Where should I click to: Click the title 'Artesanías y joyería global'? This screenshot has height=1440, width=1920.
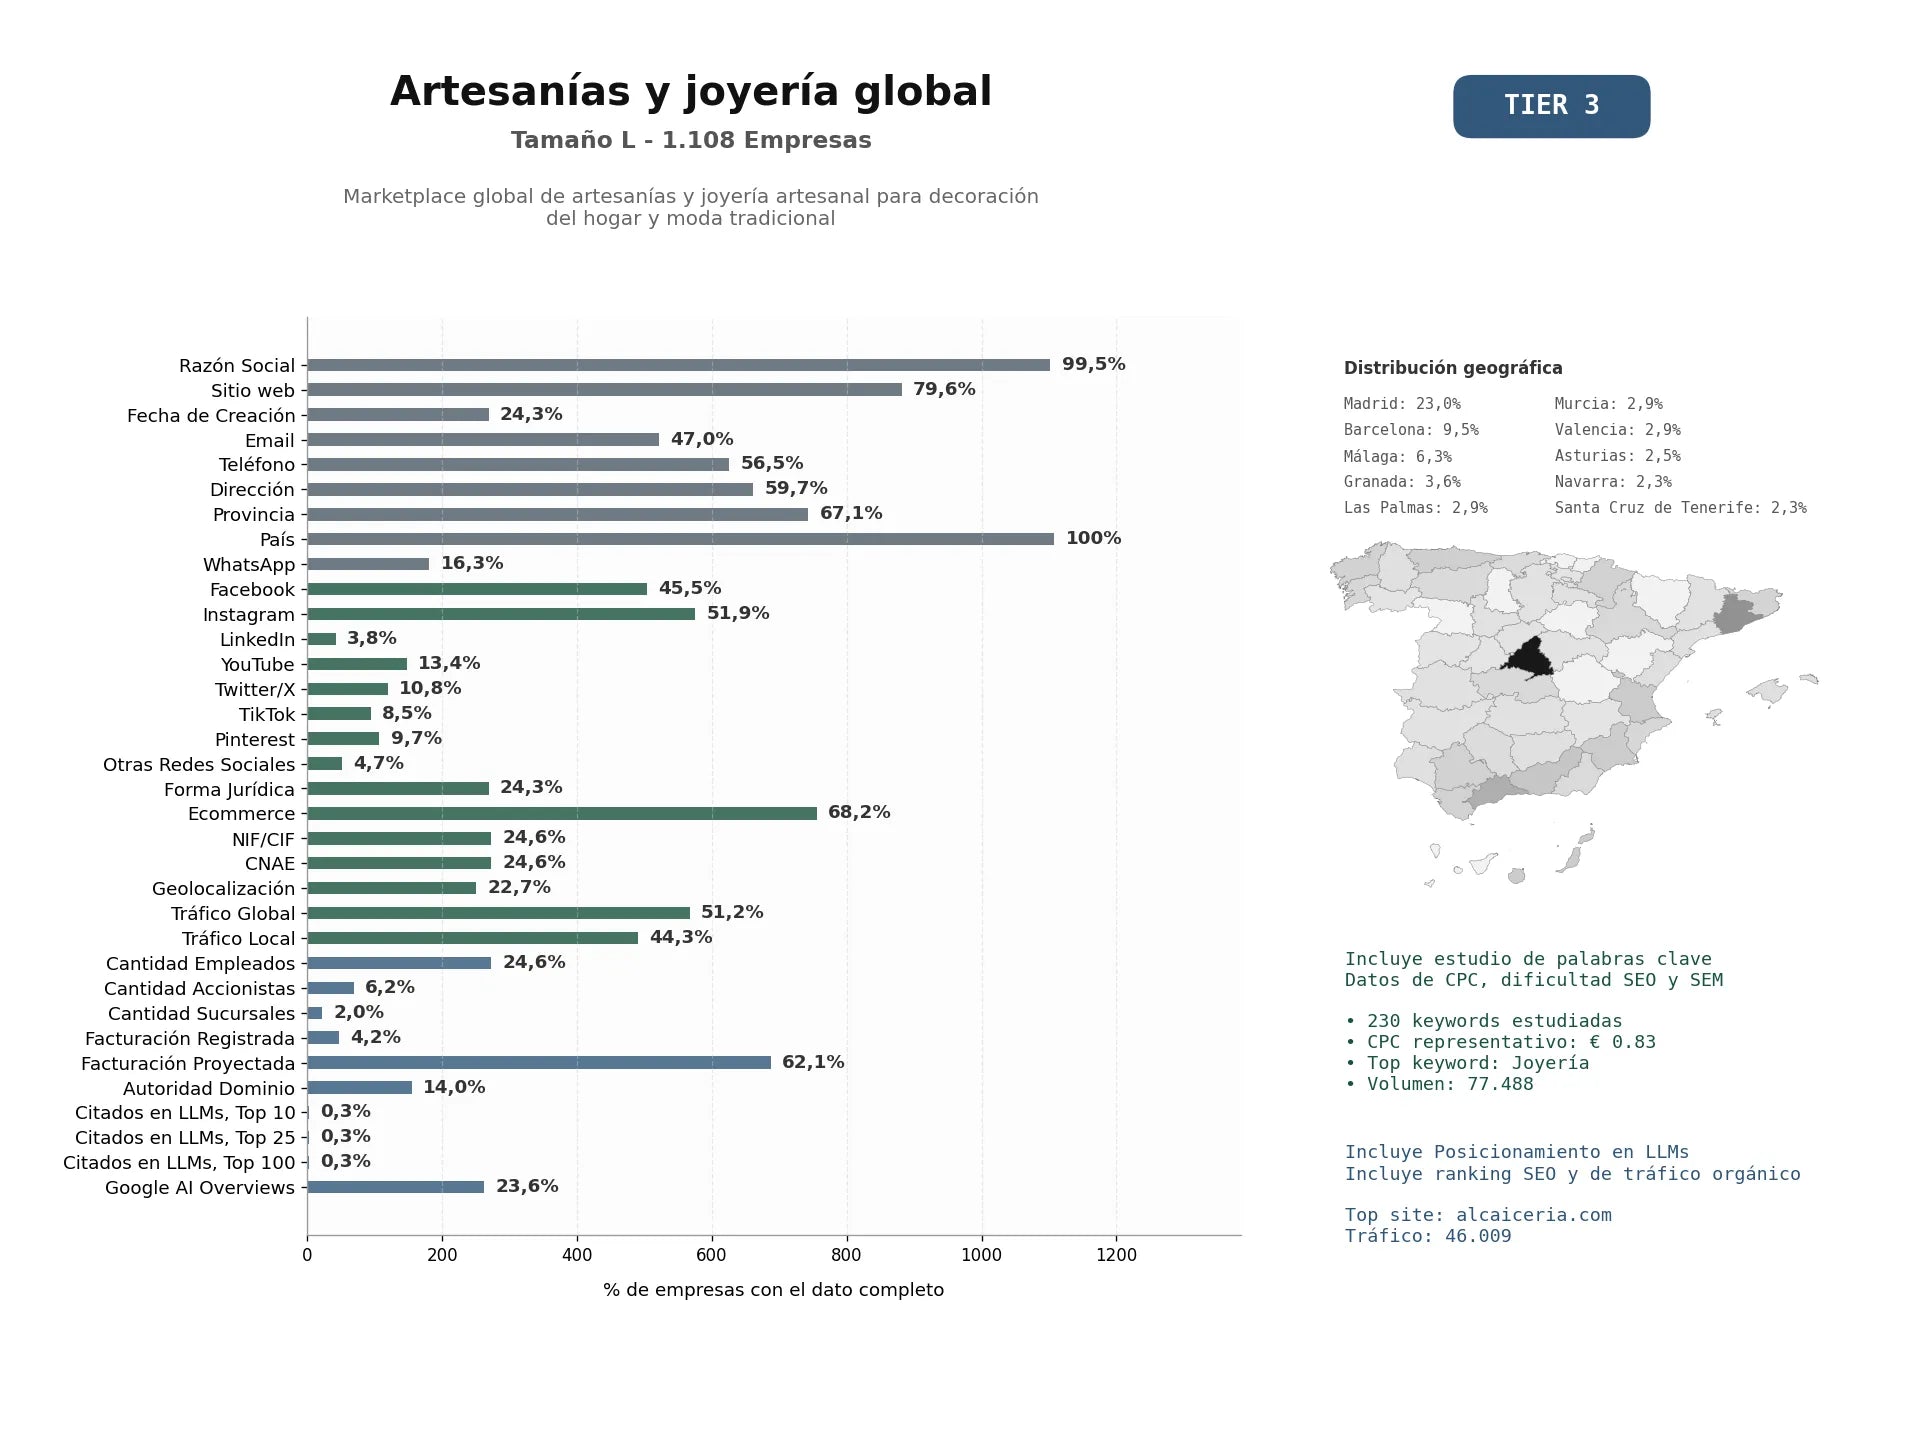(691, 91)
